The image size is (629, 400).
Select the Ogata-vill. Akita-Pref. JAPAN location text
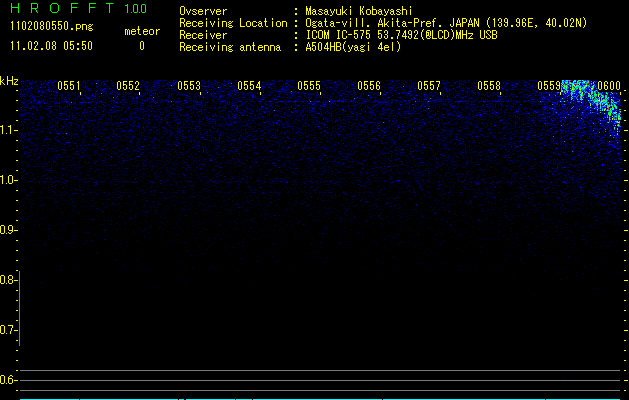[x=446, y=23]
